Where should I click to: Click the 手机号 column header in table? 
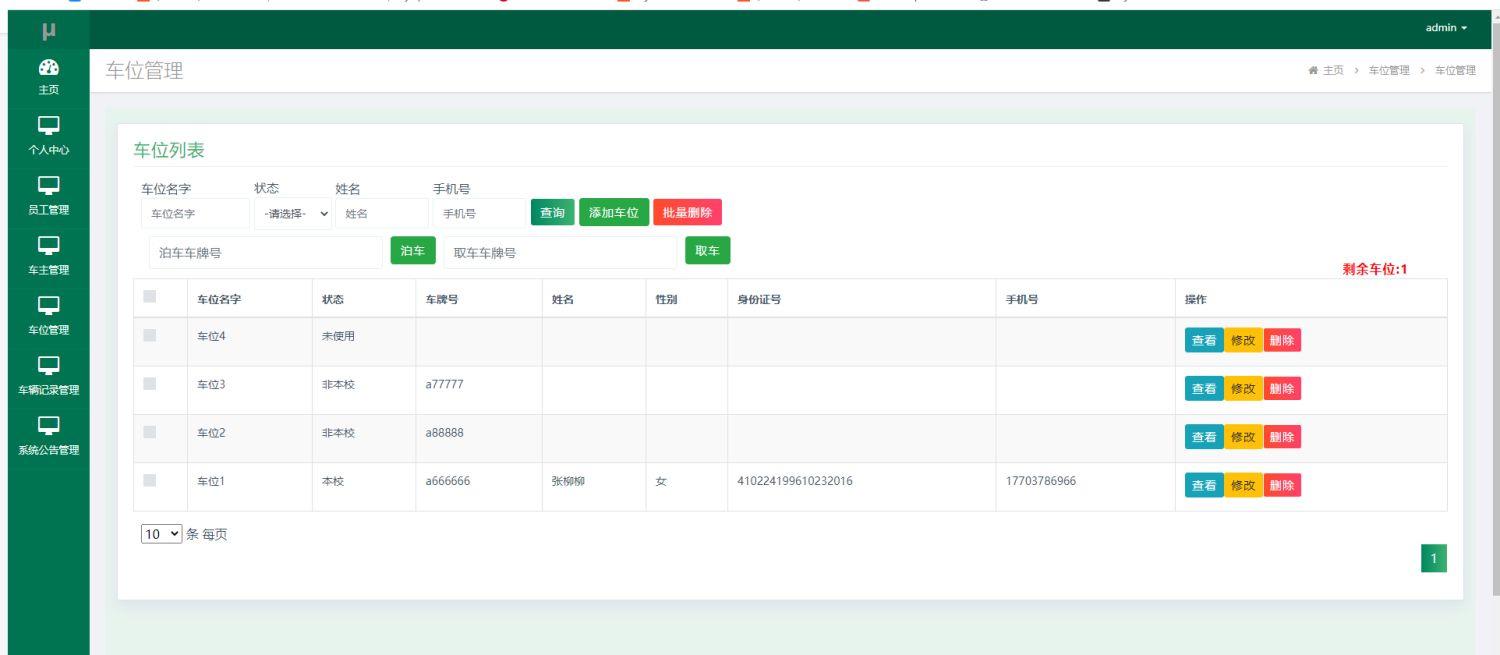click(1022, 299)
